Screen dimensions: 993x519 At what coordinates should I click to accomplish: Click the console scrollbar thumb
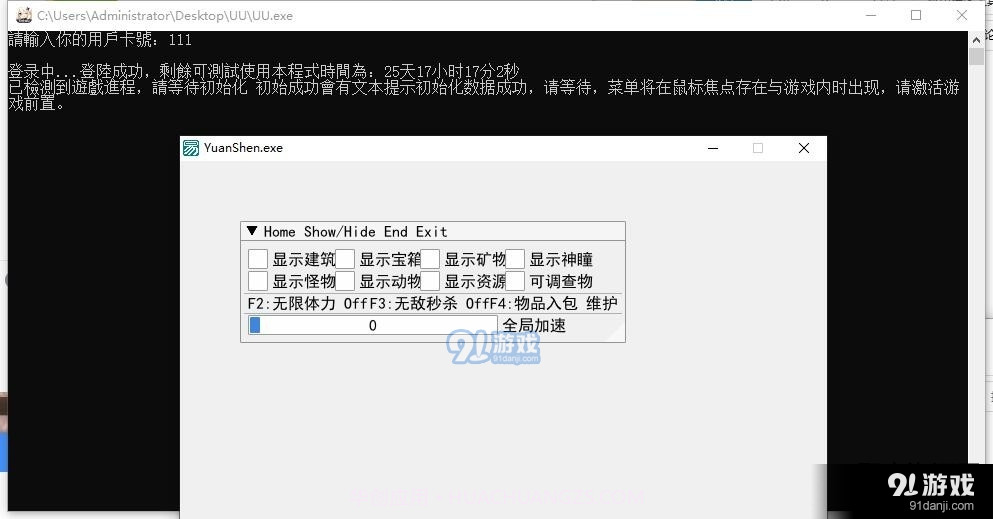pos(976,56)
